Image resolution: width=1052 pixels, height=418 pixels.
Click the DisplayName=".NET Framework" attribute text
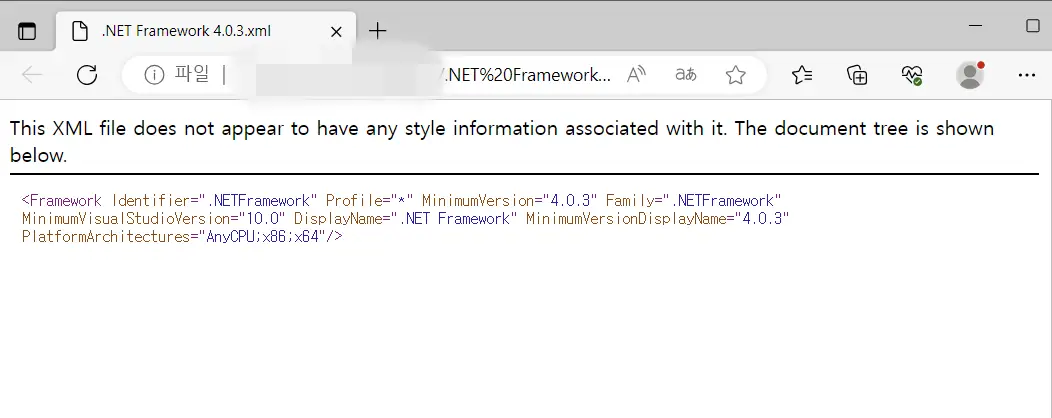click(x=406, y=219)
